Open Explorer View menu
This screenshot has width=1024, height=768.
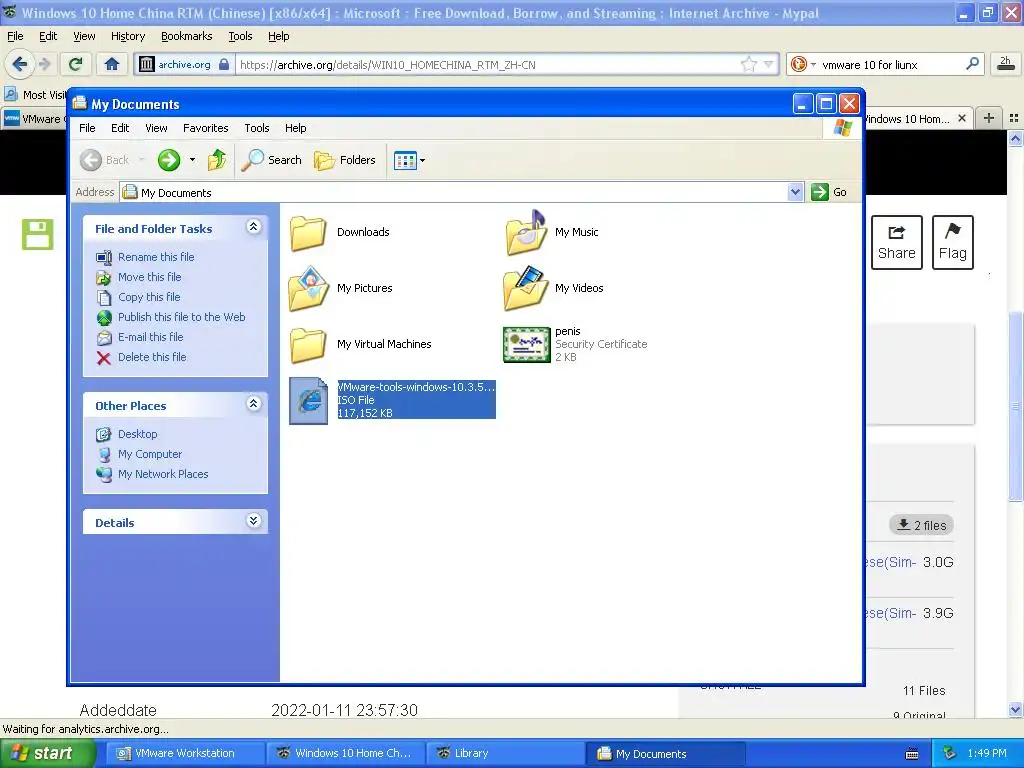point(156,128)
